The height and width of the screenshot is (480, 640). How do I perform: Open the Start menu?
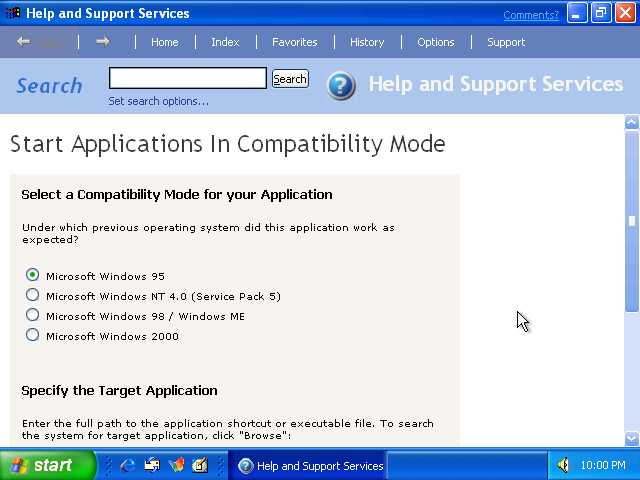pyautogui.click(x=47, y=465)
